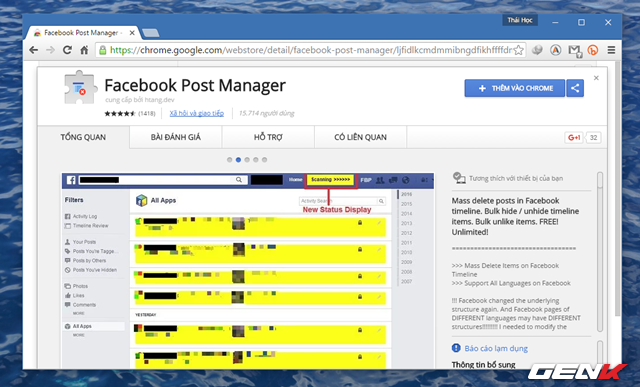The height and width of the screenshot is (387, 640).
Task: Select the last screenshot carousel dot
Action: tap(264, 160)
